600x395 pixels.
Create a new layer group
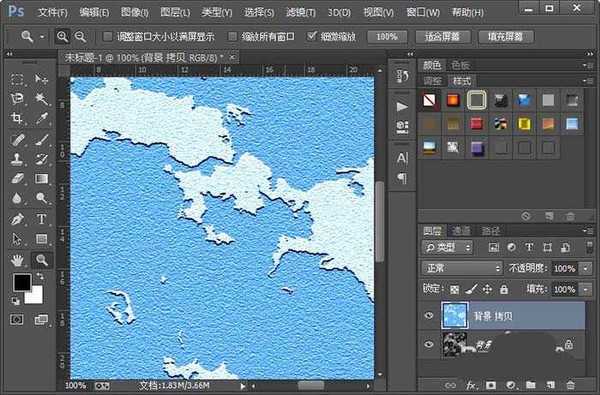point(530,385)
